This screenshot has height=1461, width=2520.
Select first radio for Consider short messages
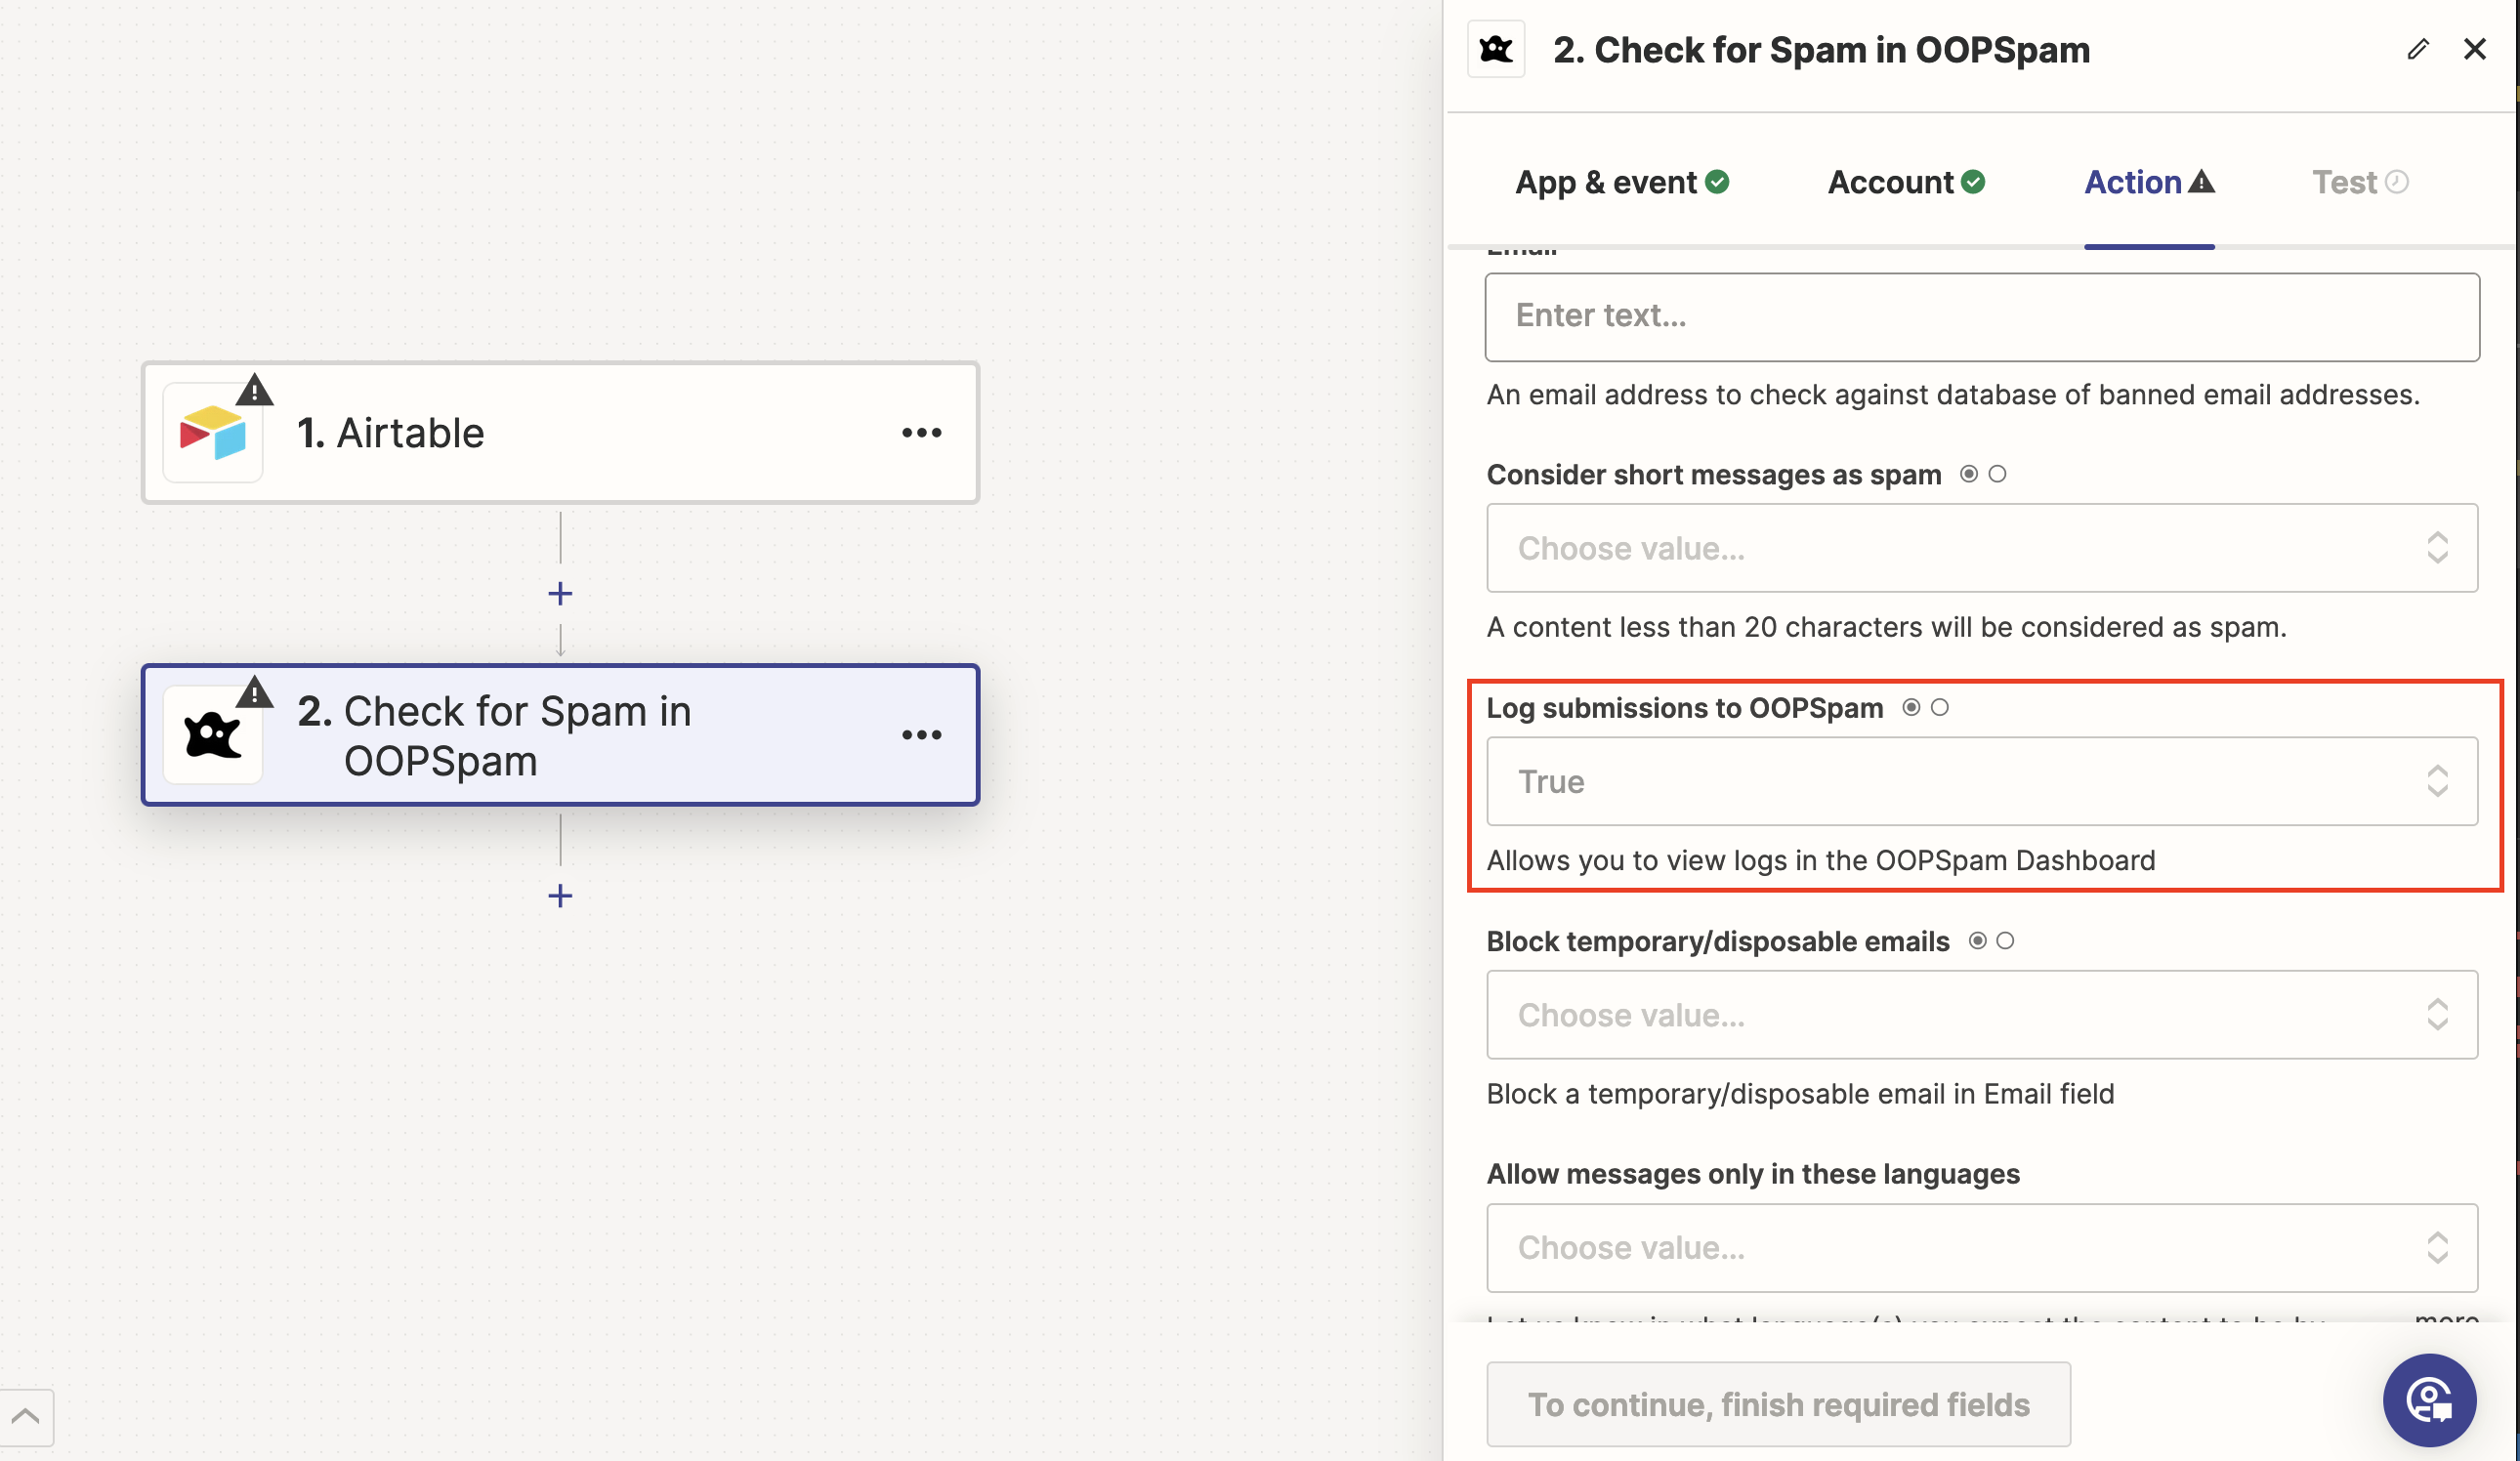click(x=1969, y=474)
